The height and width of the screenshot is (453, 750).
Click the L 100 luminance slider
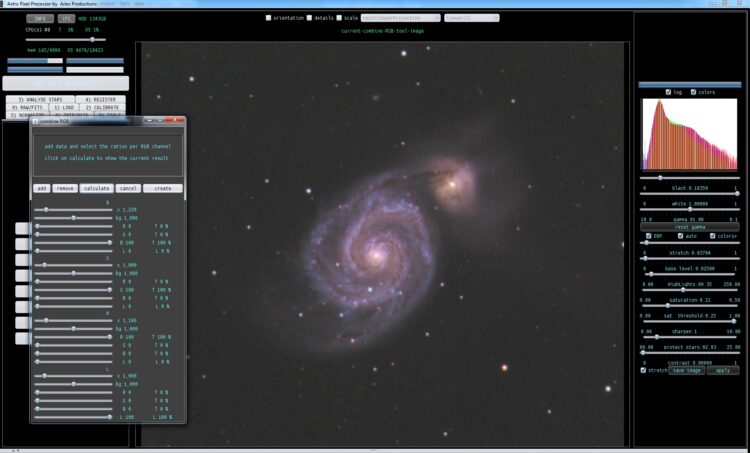(x=73, y=418)
